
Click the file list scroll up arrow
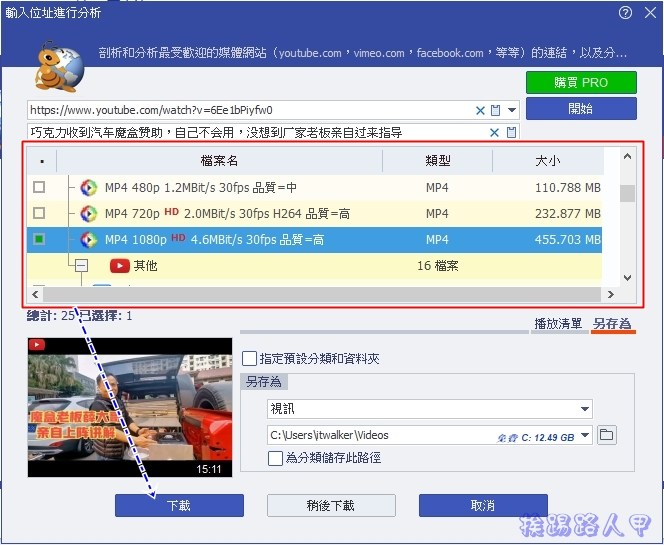coord(628,157)
